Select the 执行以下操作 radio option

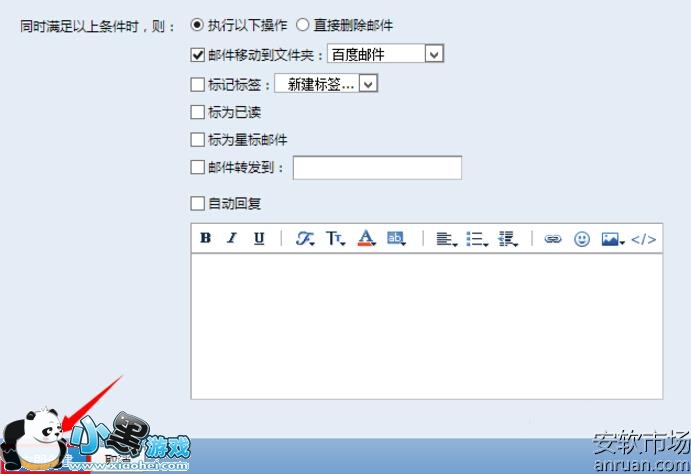197,25
